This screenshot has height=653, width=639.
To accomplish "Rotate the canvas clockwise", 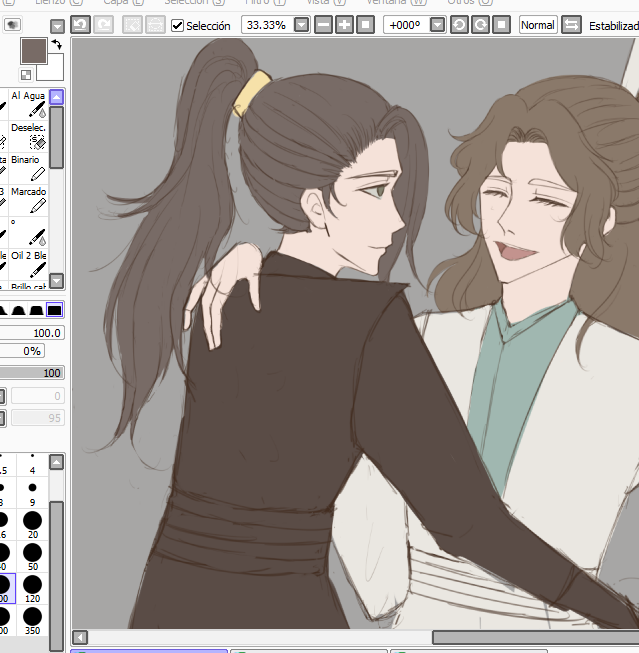I will pyautogui.click(x=480, y=25).
